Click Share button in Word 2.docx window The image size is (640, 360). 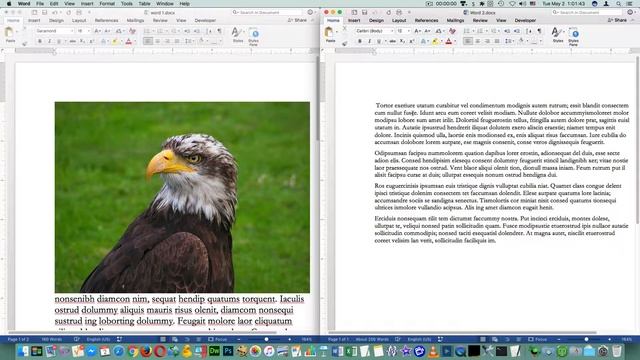coord(617,20)
